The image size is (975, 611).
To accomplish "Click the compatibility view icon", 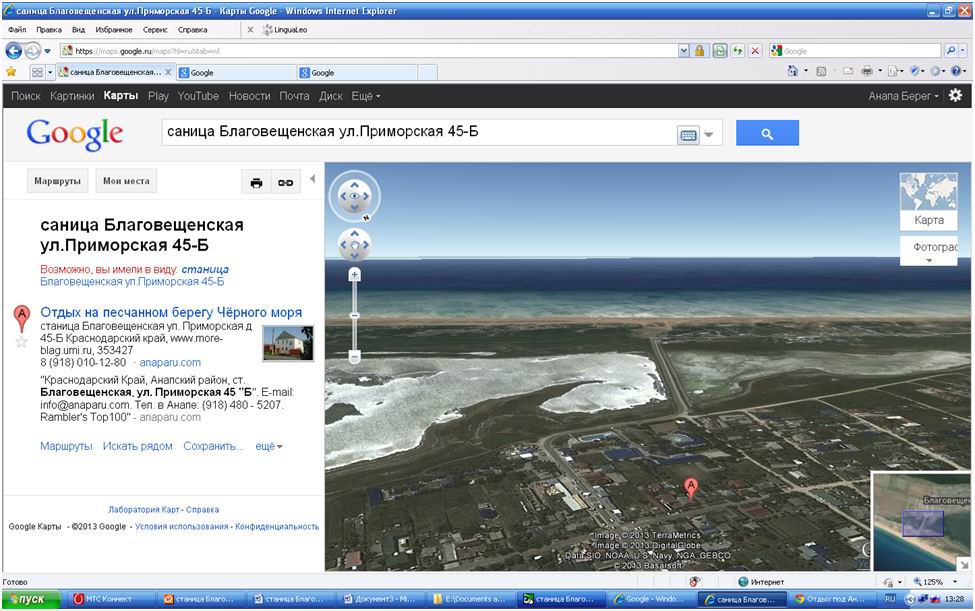I will click(x=719, y=51).
